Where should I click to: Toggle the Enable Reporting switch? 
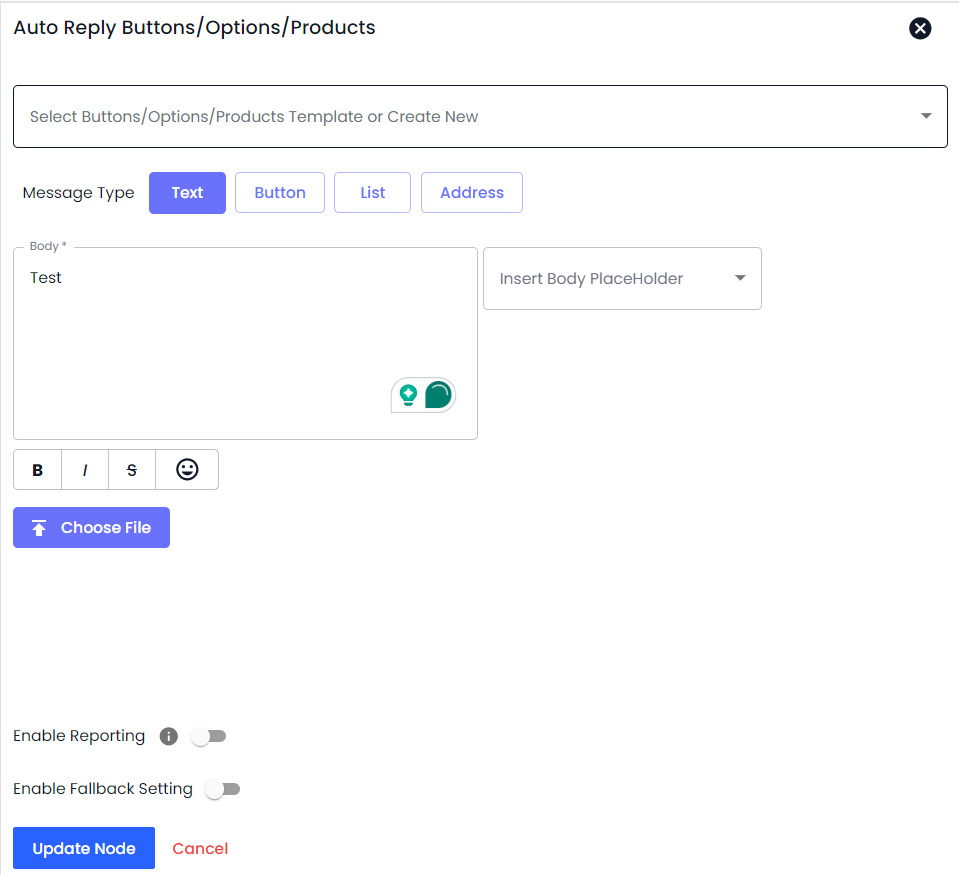tap(210, 736)
